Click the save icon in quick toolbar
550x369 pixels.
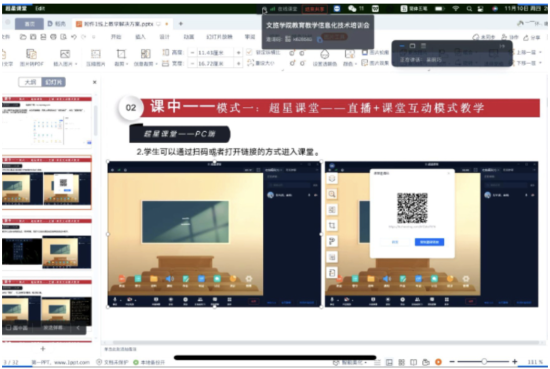(x=33, y=37)
